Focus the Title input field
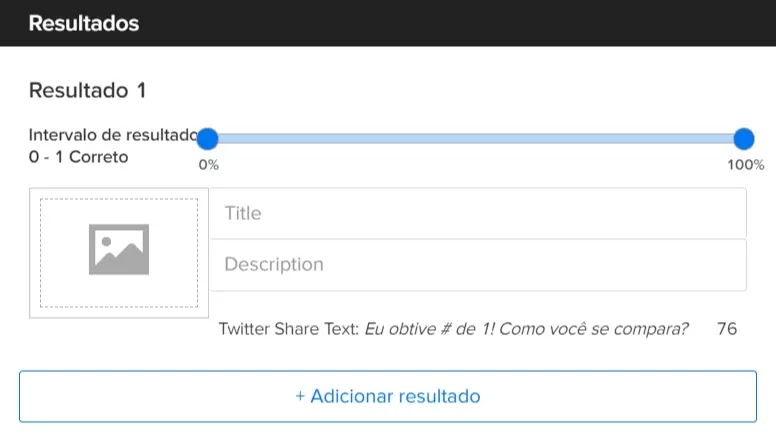 point(478,213)
